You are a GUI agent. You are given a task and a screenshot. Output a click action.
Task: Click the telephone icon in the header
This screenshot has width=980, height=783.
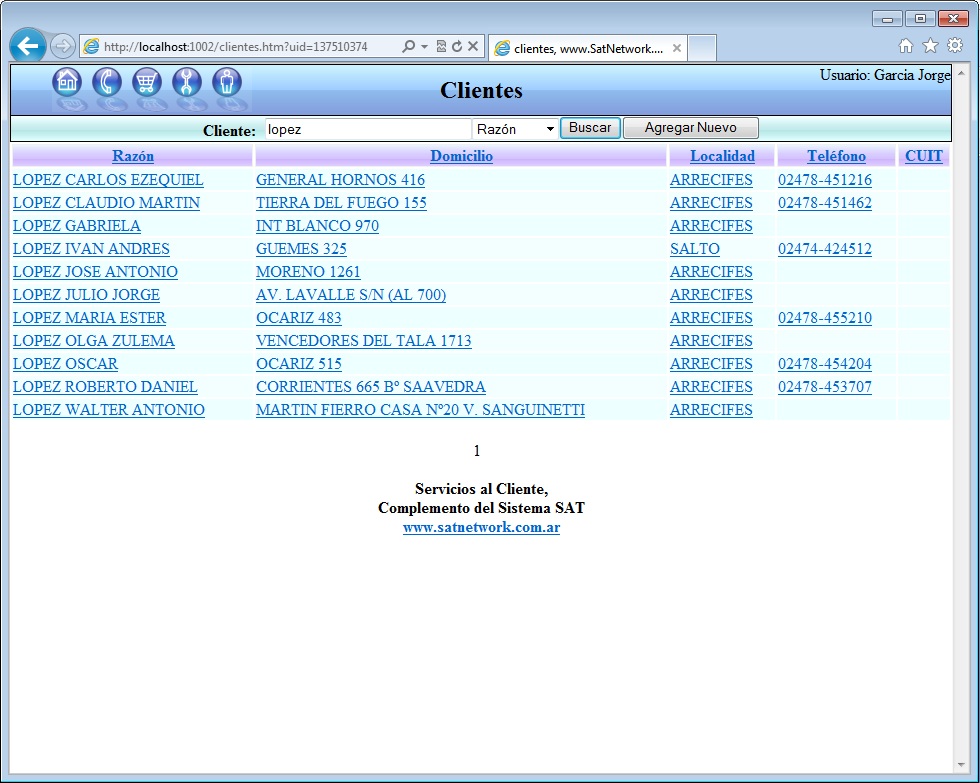click(x=107, y=82)
